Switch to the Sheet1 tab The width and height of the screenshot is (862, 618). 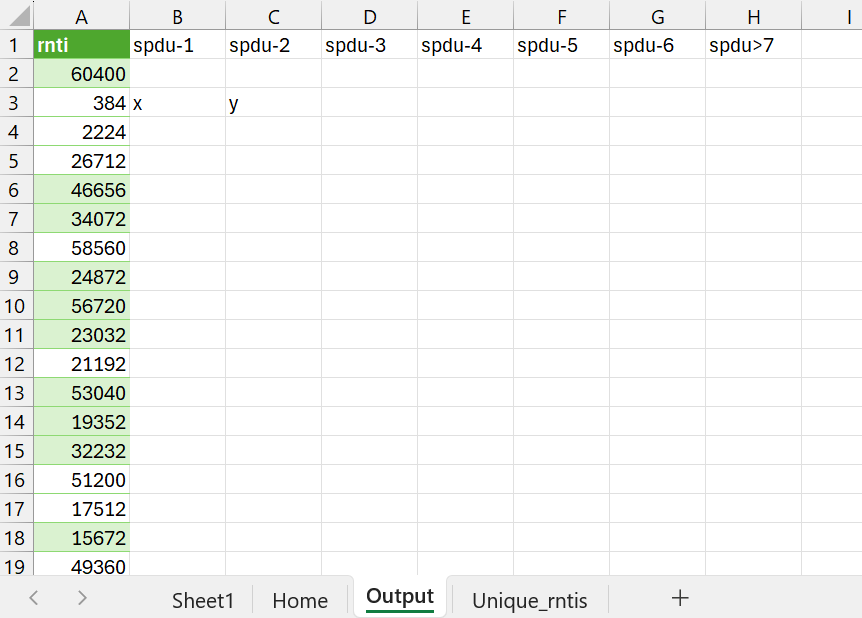203,600
